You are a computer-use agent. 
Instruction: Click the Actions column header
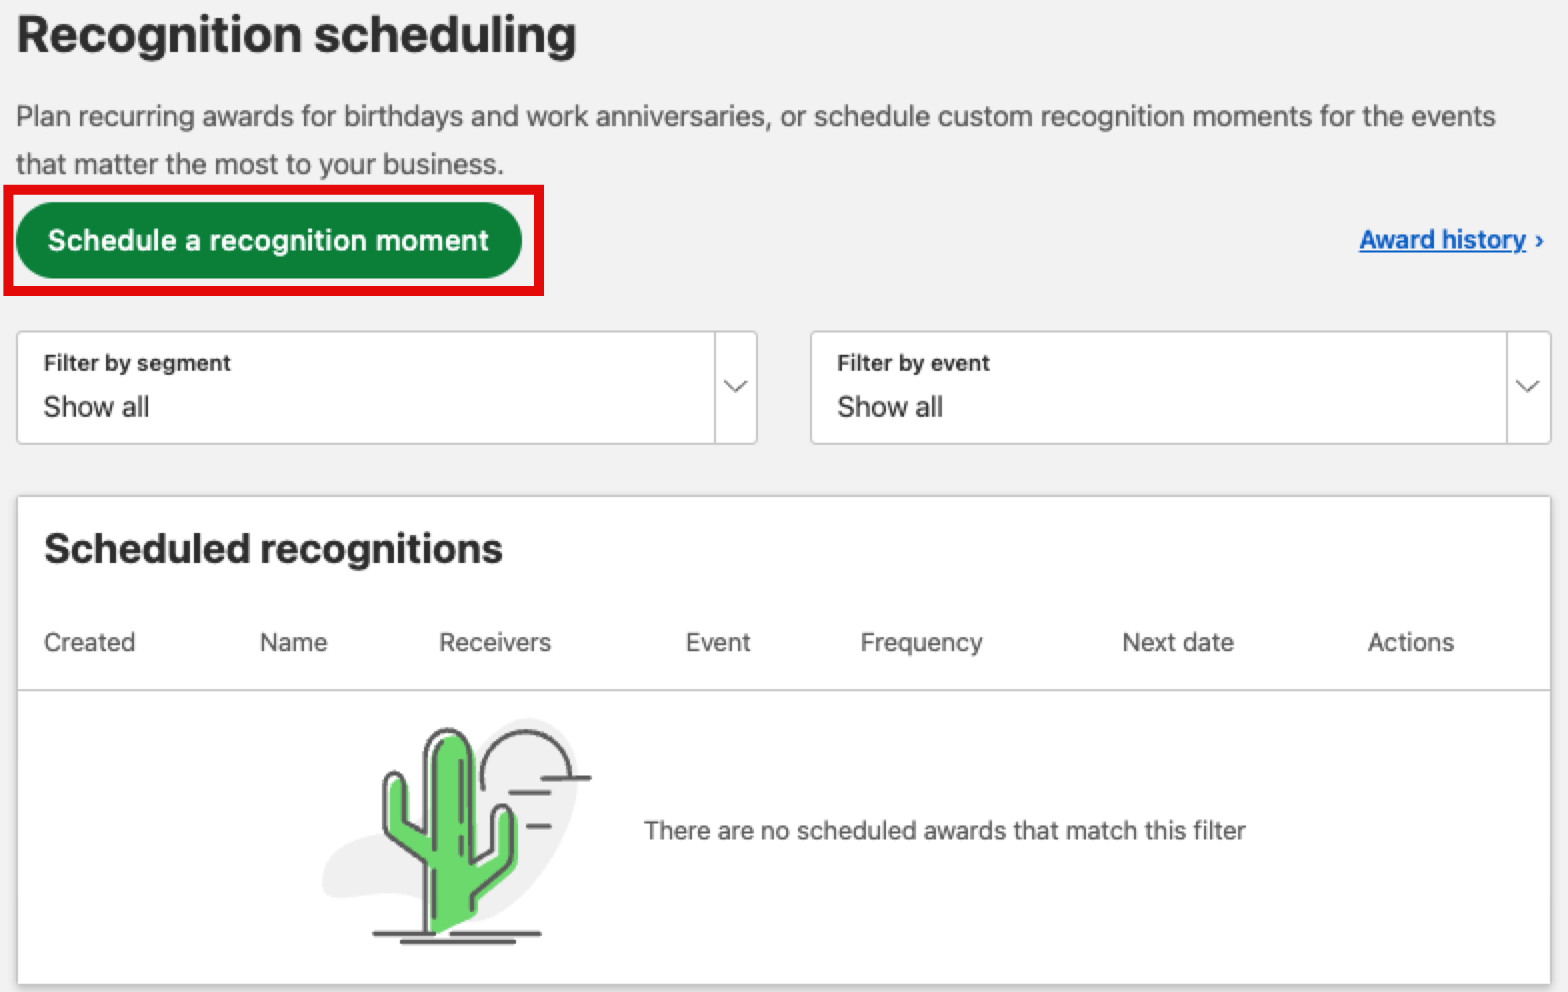coord(1411,642)
